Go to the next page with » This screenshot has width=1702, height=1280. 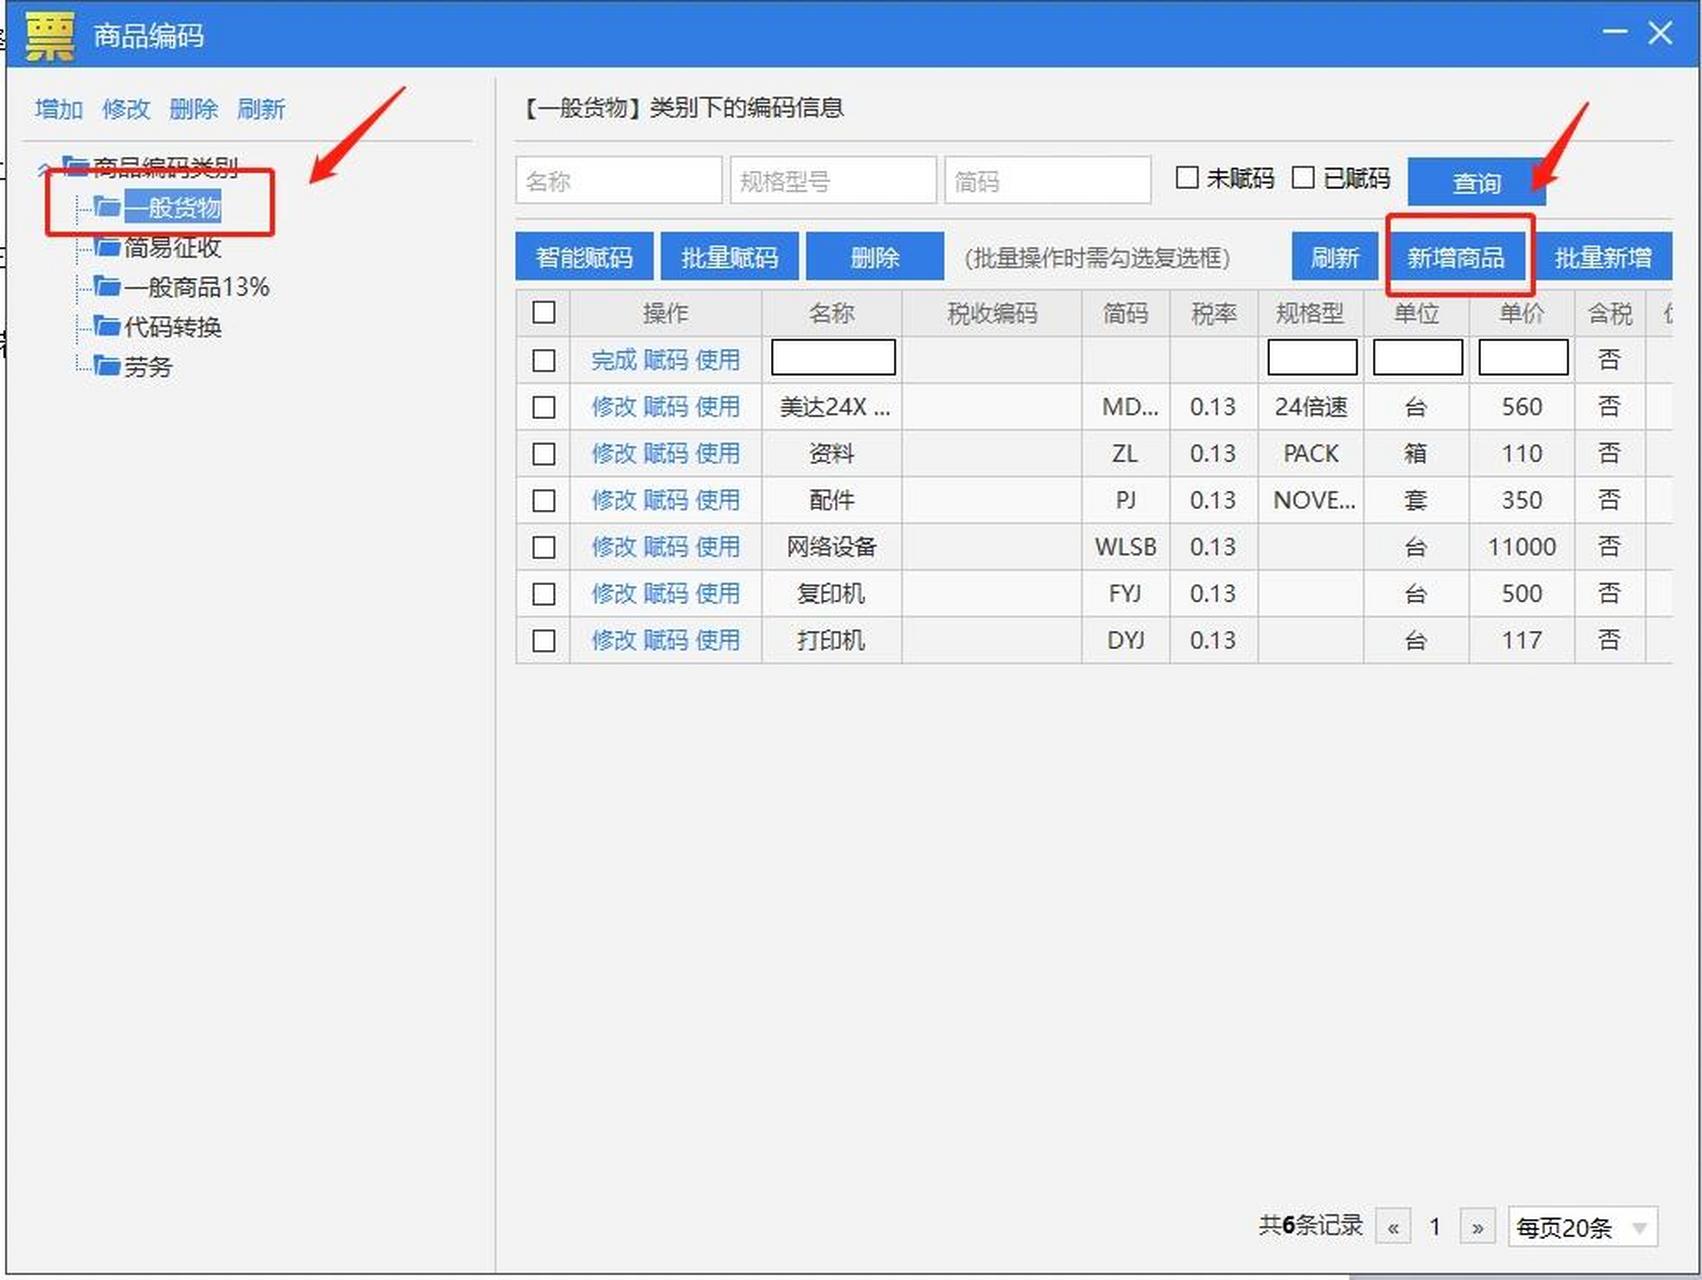click(x=1477, y=1227)
